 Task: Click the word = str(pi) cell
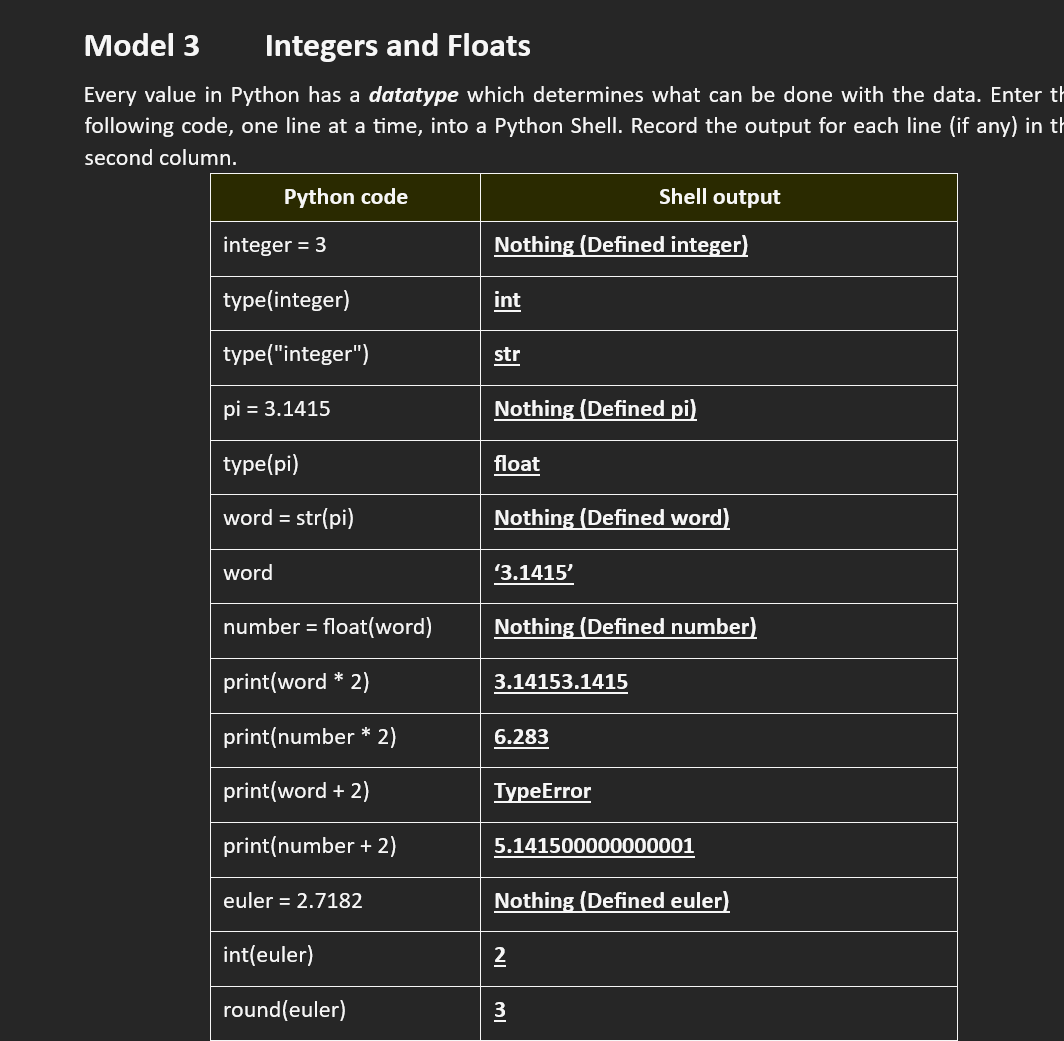click(x=288, y=518)
